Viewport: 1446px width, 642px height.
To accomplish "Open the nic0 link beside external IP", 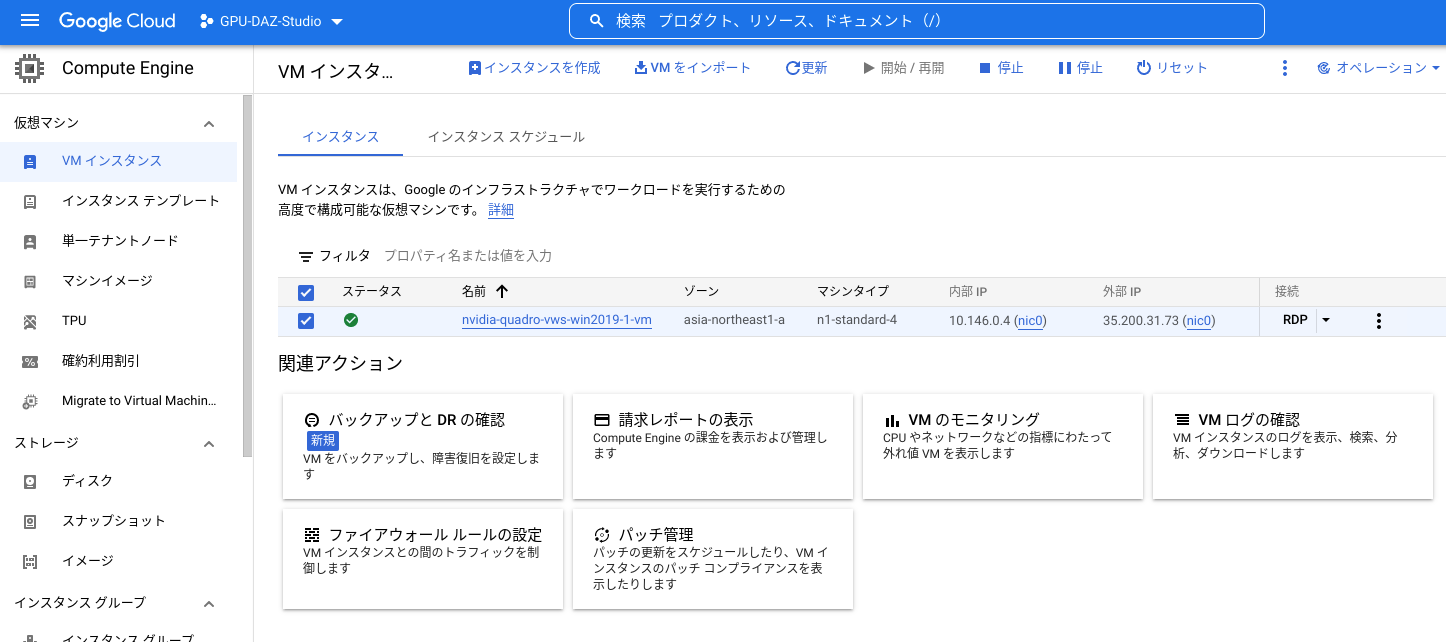I will pyautogui.click(x=1199, y=321).
